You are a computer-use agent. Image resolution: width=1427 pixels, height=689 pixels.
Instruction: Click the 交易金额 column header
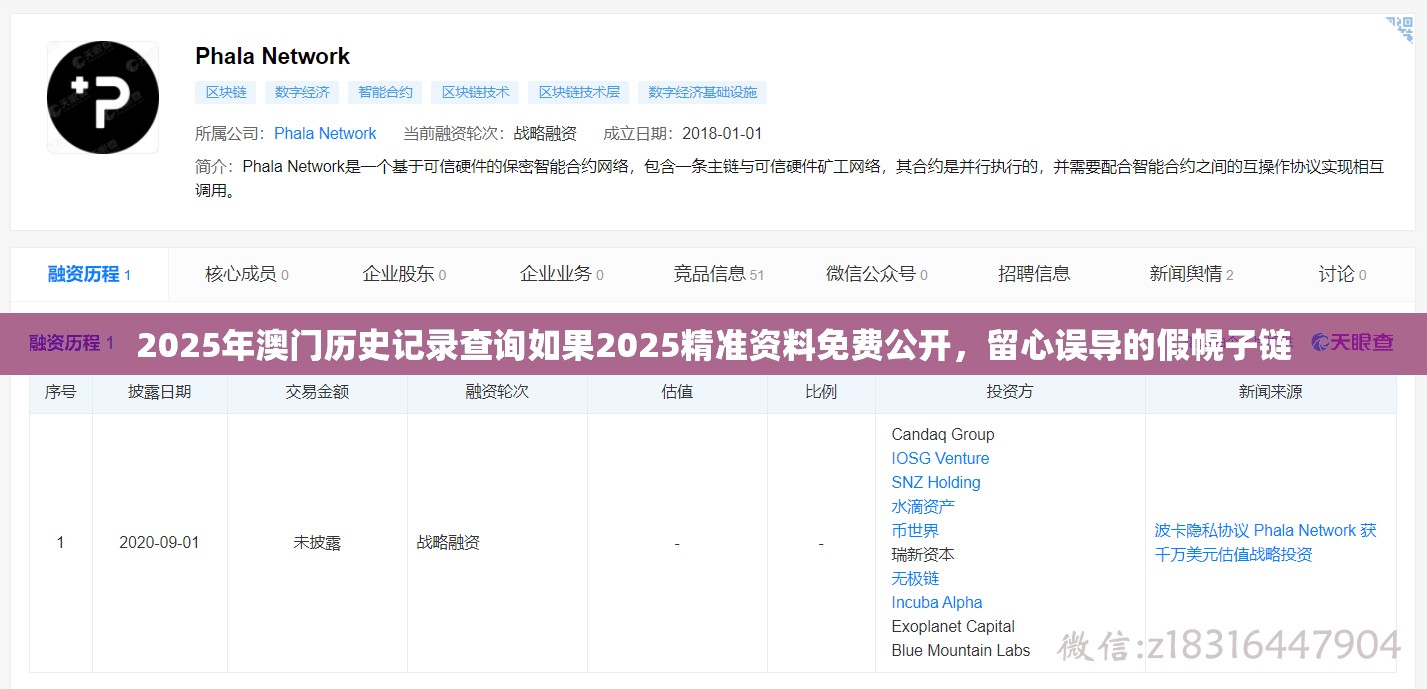[x=317, y=392]
